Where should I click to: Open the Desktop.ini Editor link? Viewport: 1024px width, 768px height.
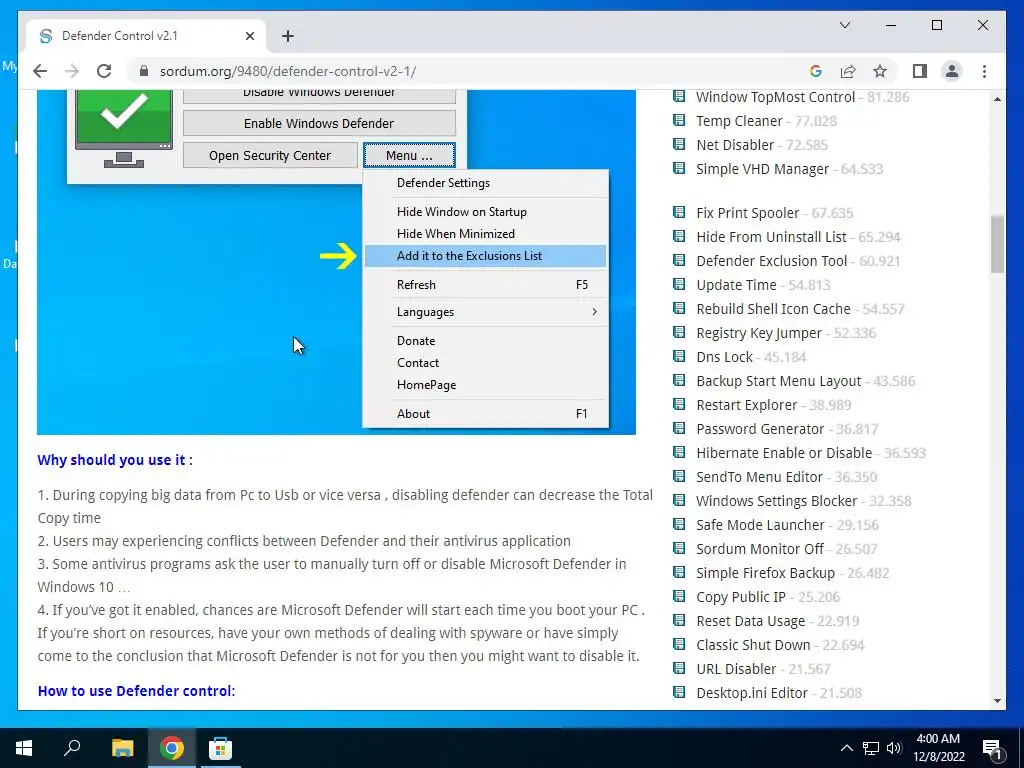(753, 694)
